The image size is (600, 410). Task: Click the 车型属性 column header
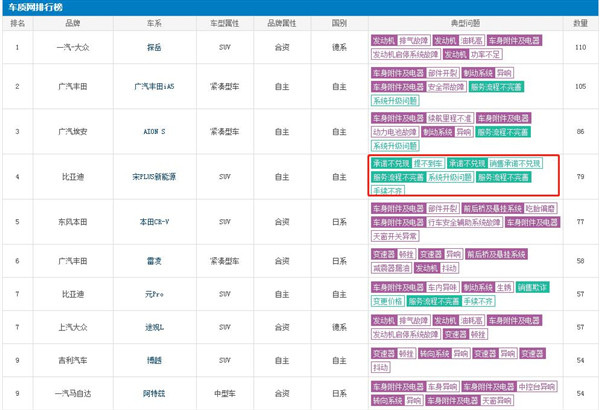coord(225,23)
